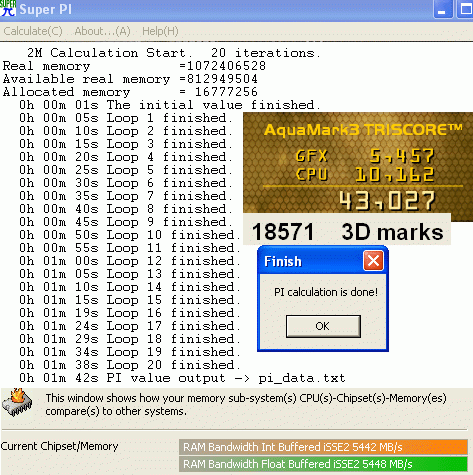Click the 'Loop 5 finished' line

point(126,170)
